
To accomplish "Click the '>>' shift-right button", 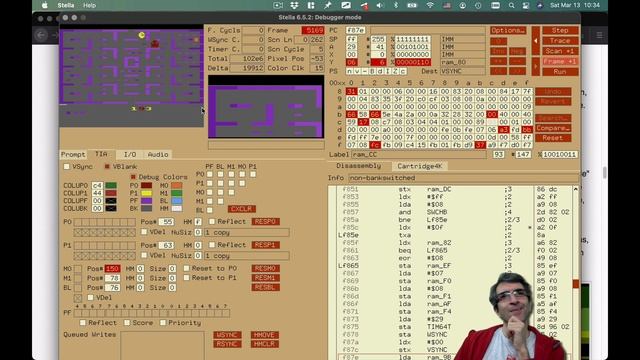I will pos(517,71).
